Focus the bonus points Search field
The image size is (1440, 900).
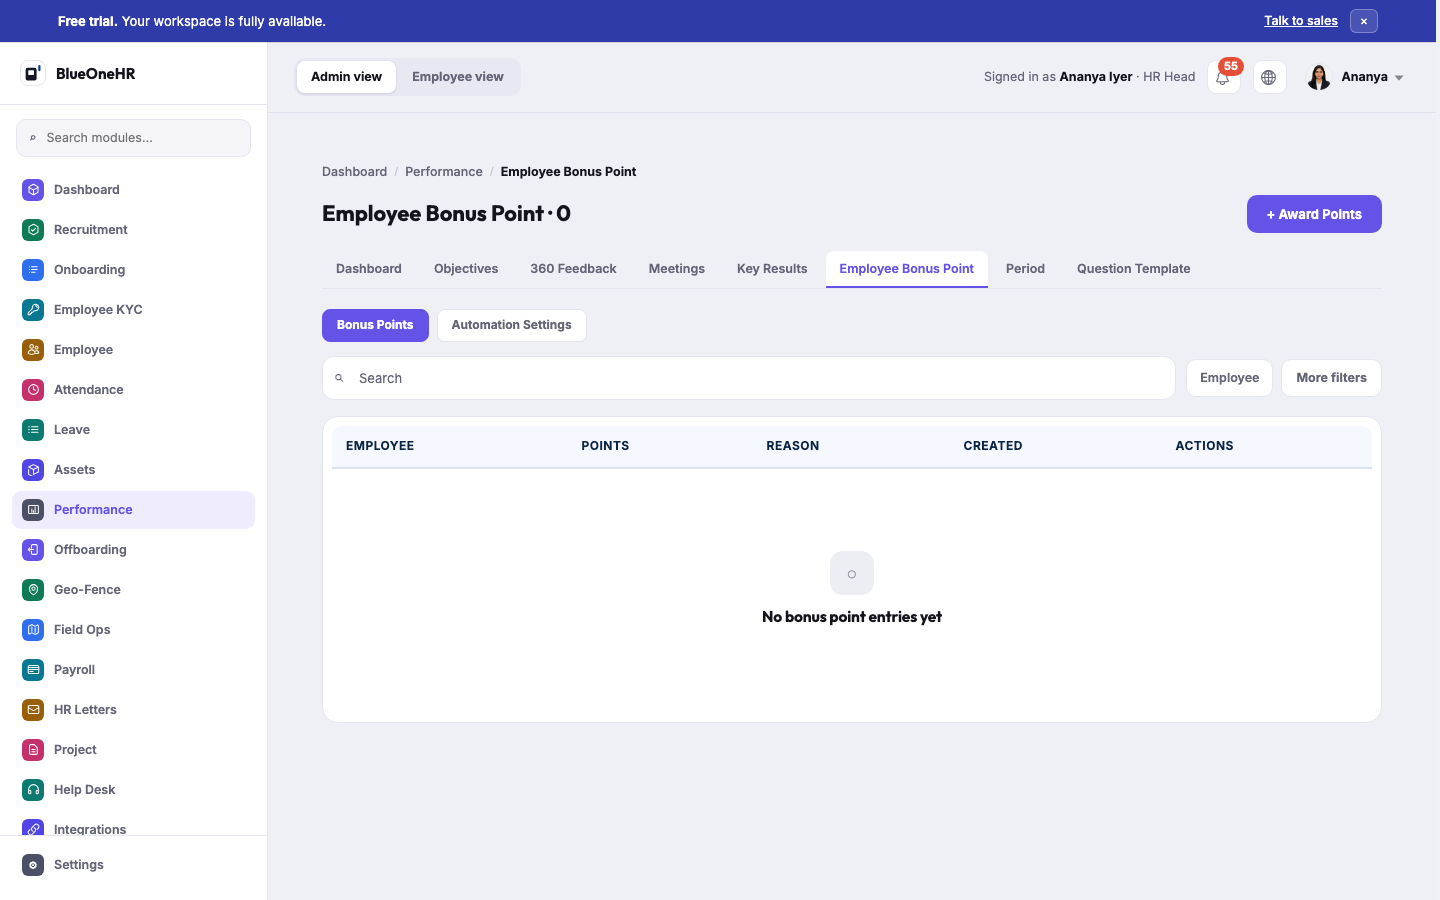click(748, 378)
